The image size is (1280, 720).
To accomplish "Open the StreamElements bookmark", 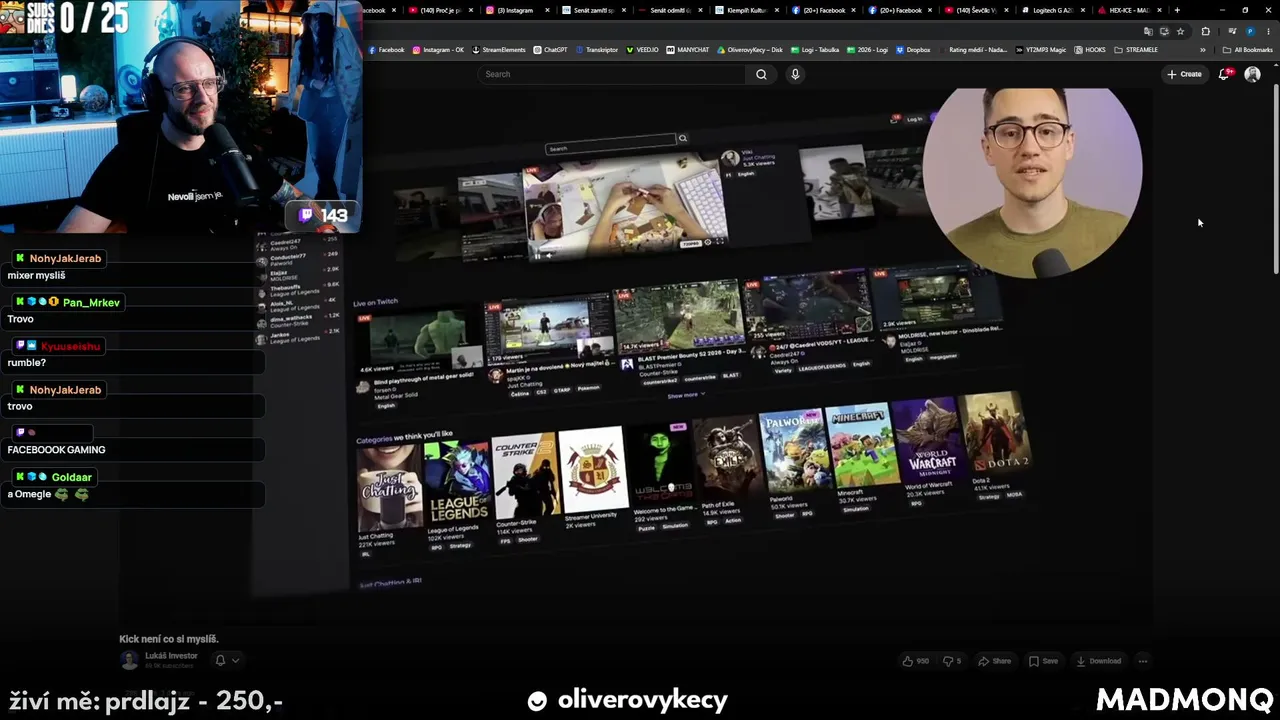I will pyautogui.click(x=499, y=50).
